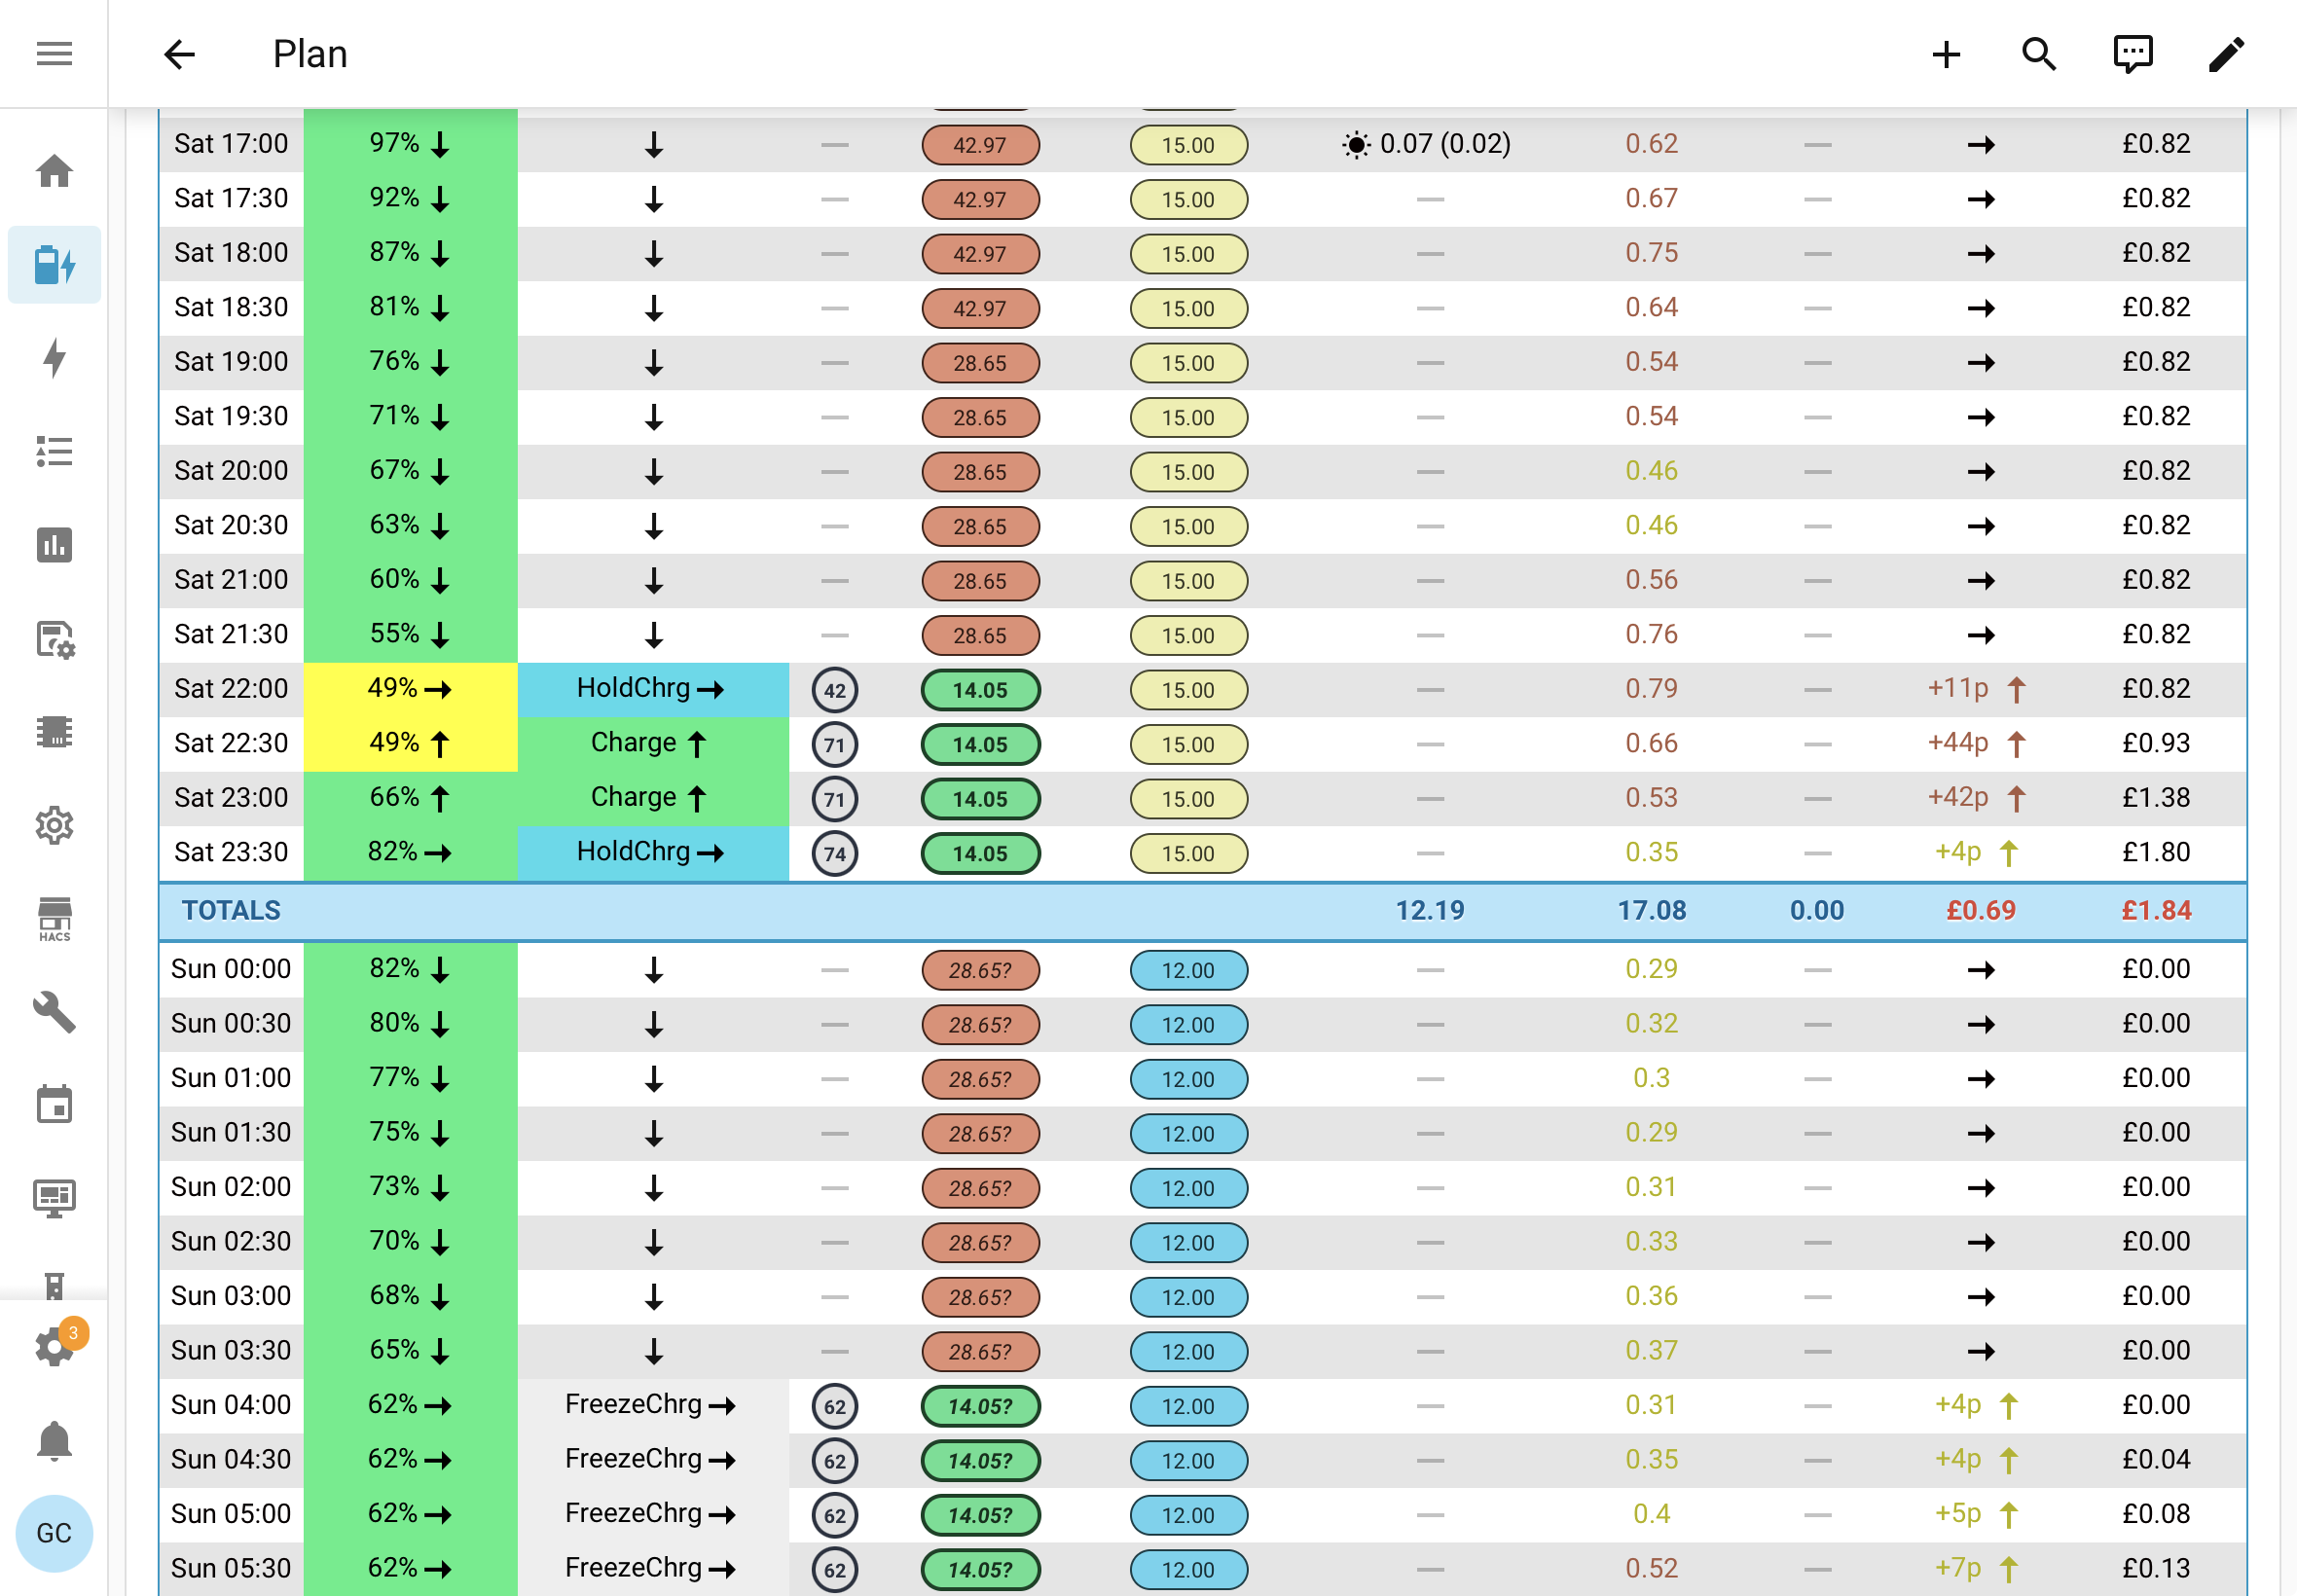Click the FreezeChrg state at Sun 05:30
This screenshot has height=1596, width=2297.
[653, 1568]
